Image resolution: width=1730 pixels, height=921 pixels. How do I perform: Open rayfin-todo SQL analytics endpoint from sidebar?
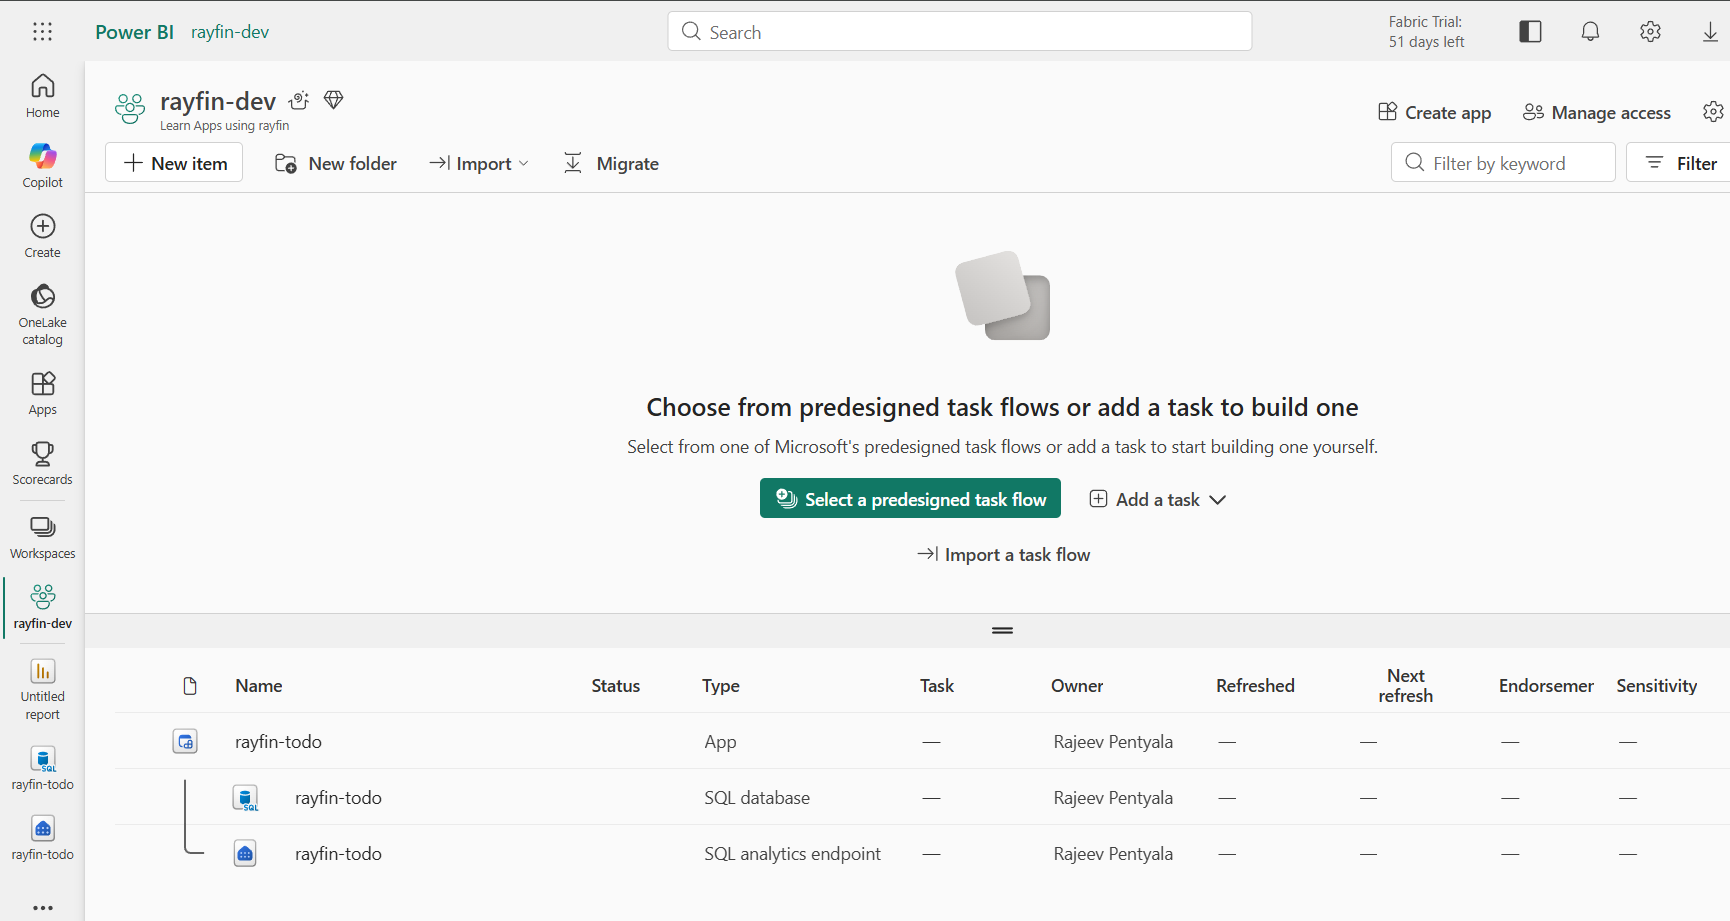click(x=42, y=838)
